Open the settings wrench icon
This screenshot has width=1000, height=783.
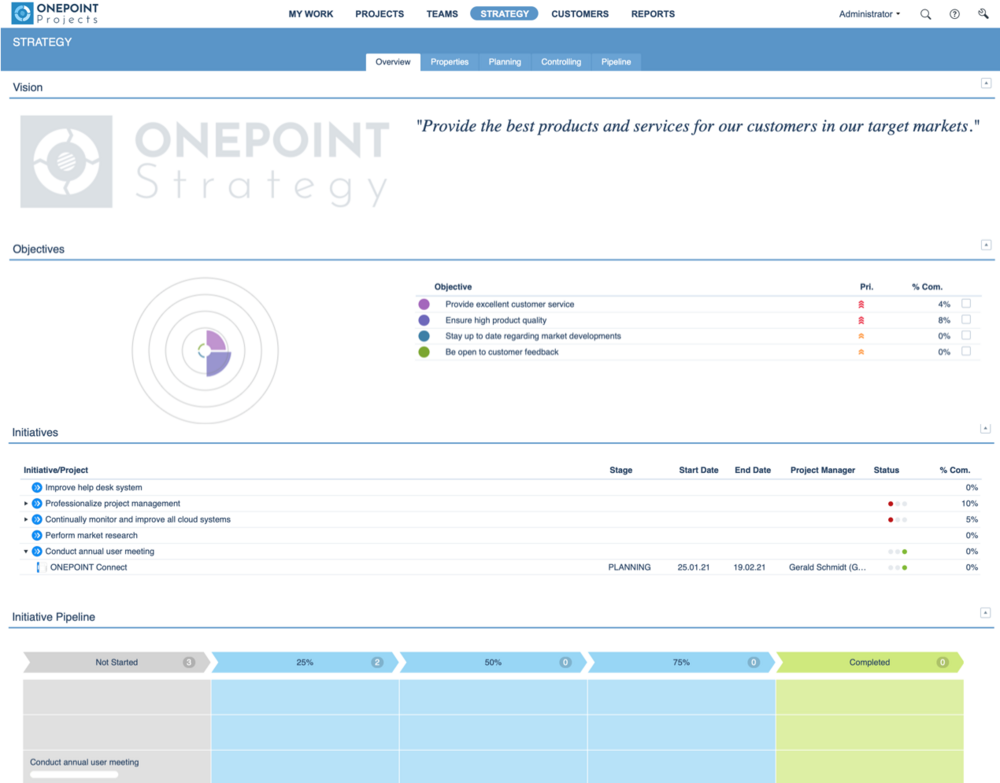coord(981,14)
